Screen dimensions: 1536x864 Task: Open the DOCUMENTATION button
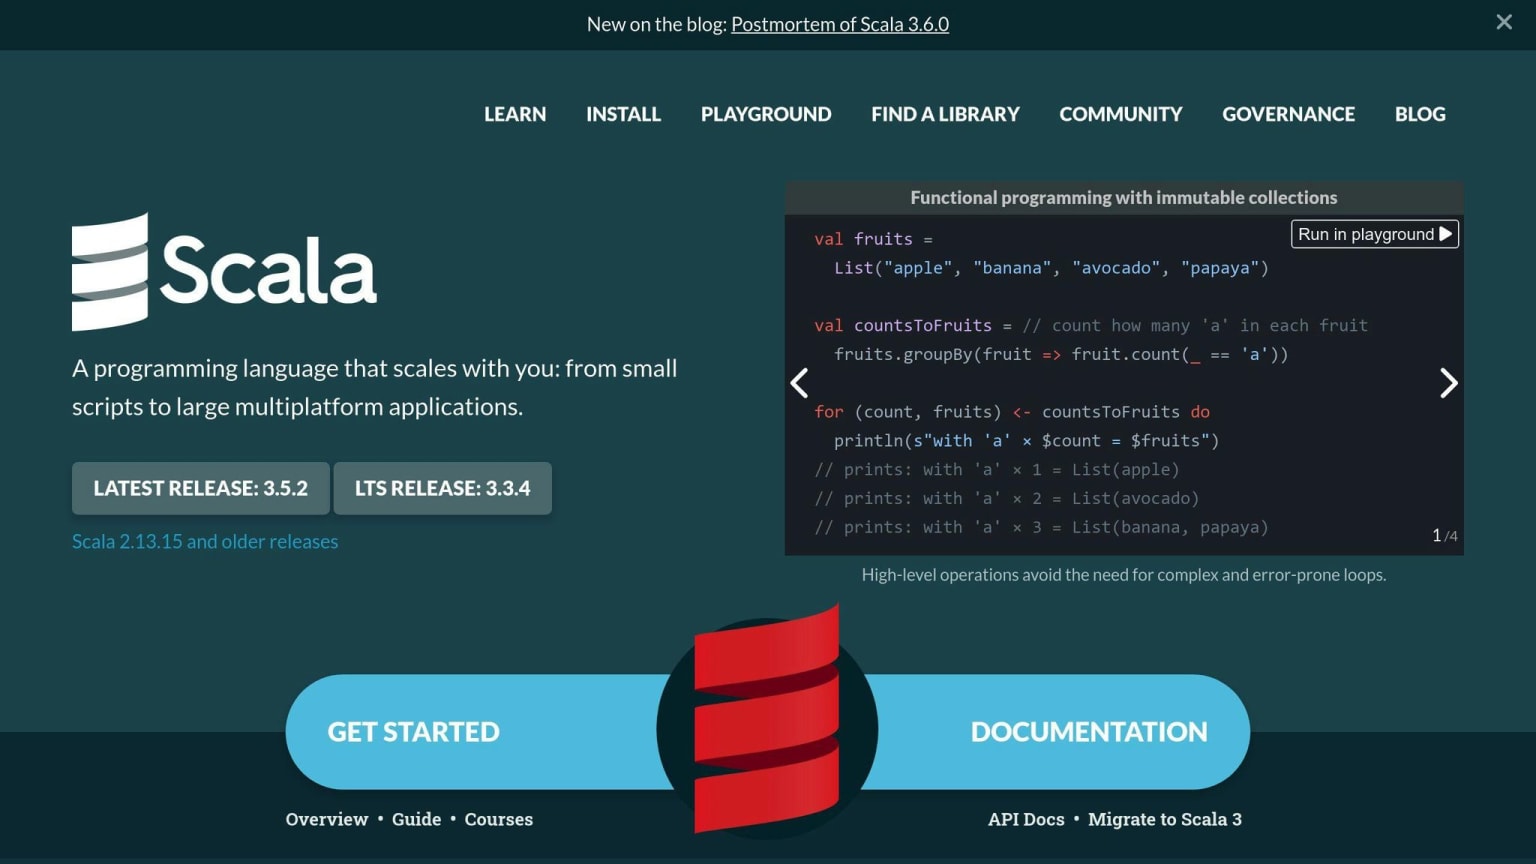(1089, 732)
